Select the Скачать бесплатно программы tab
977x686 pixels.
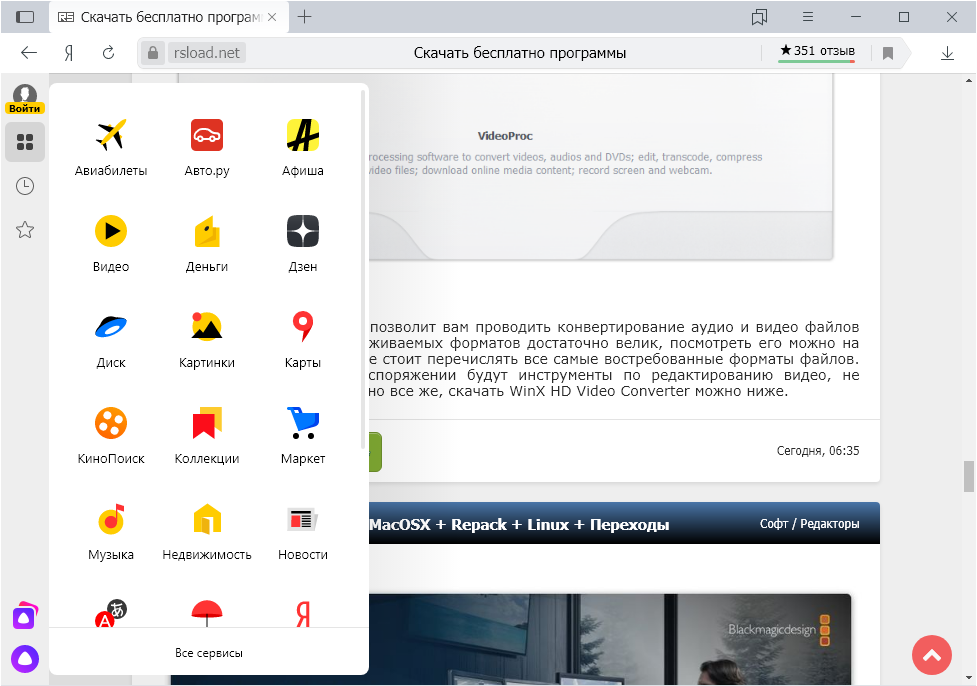[168, 17]
